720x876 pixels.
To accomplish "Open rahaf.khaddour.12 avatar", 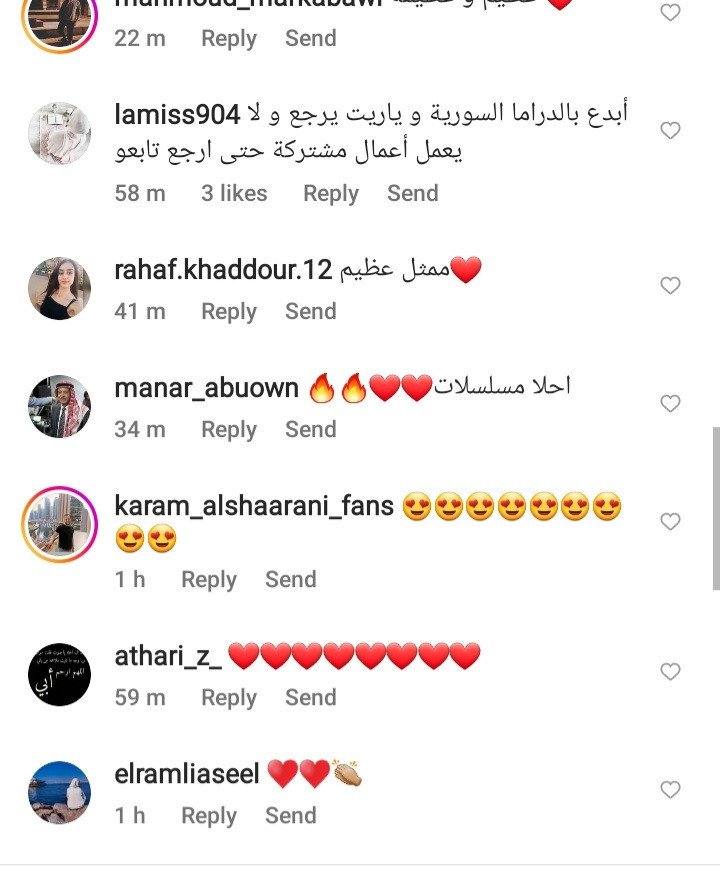I will click(x=59, y=288).
